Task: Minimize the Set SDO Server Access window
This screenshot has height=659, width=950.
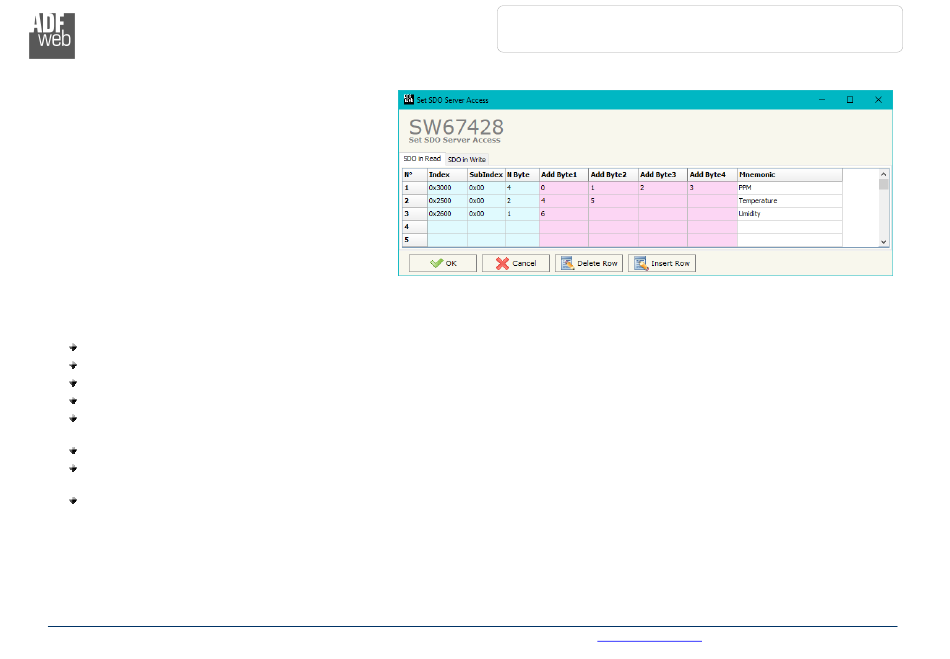Action: point(822,99)
